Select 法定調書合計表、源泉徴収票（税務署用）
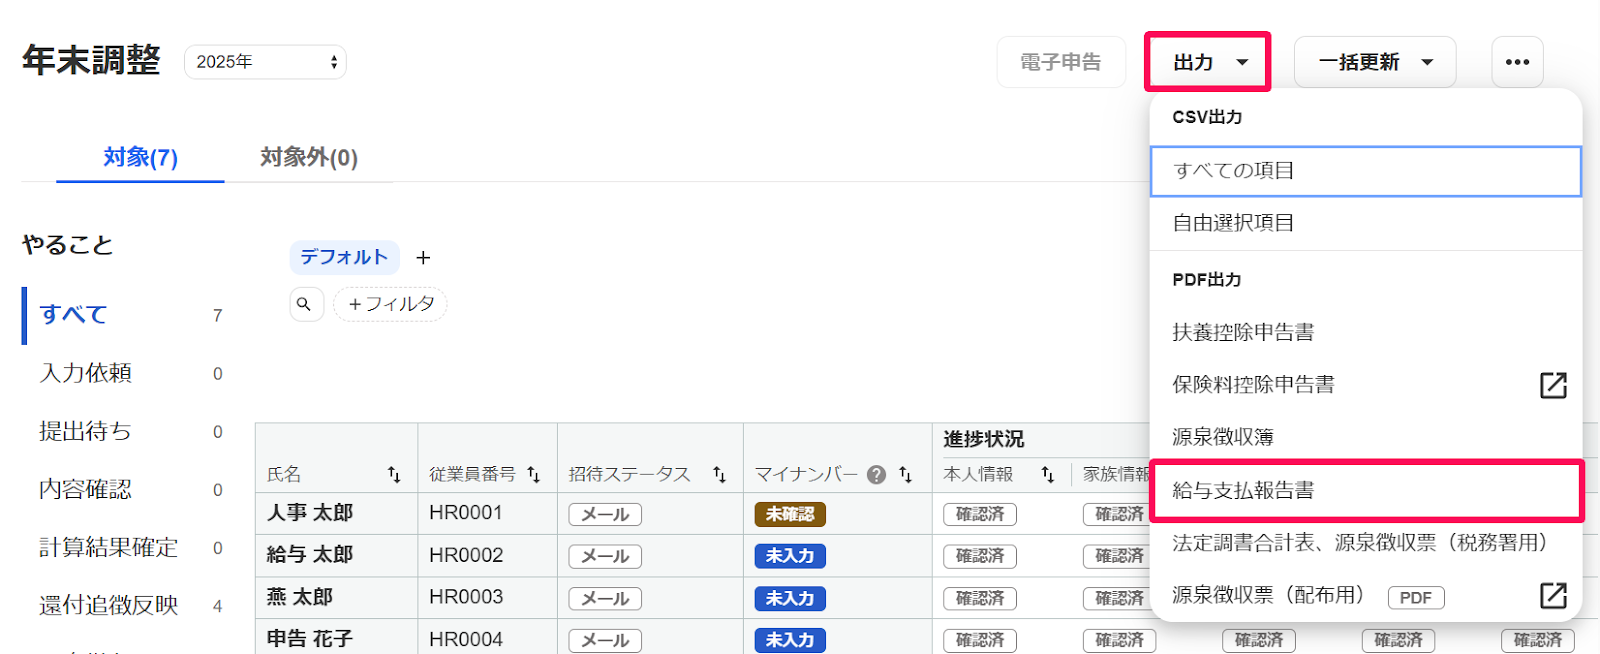 click(1366, 543)
